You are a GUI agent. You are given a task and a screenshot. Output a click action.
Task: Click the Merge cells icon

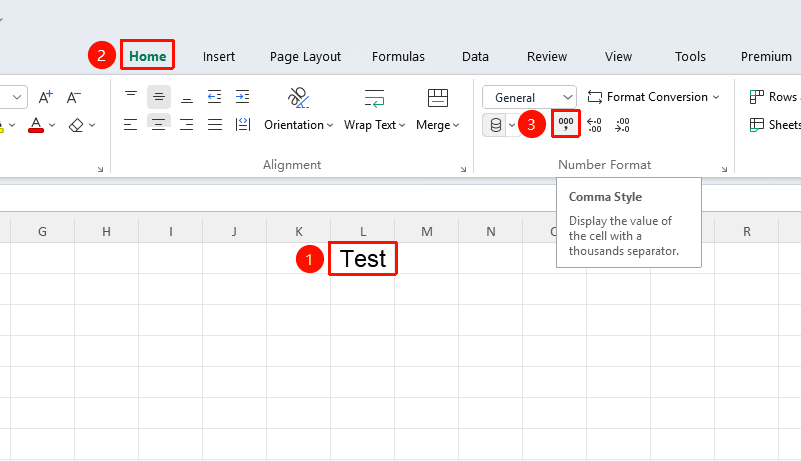[x=438, y=98]
